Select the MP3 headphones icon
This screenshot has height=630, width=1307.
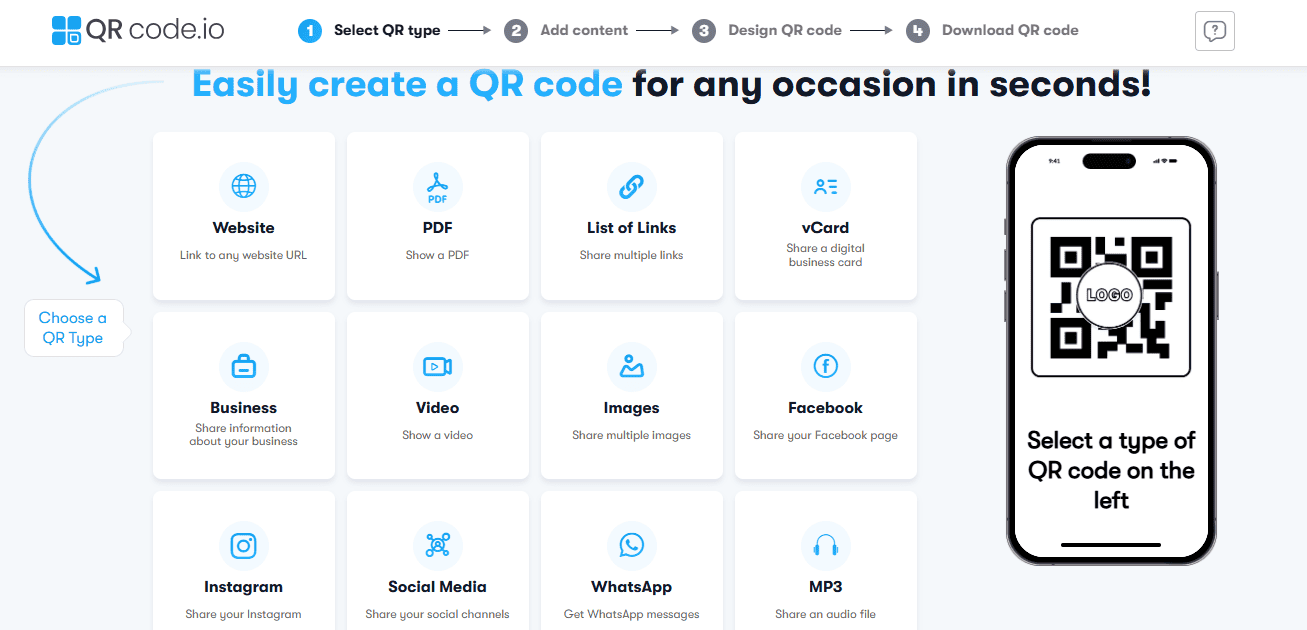pyautogui.click(x=826, y=546)
